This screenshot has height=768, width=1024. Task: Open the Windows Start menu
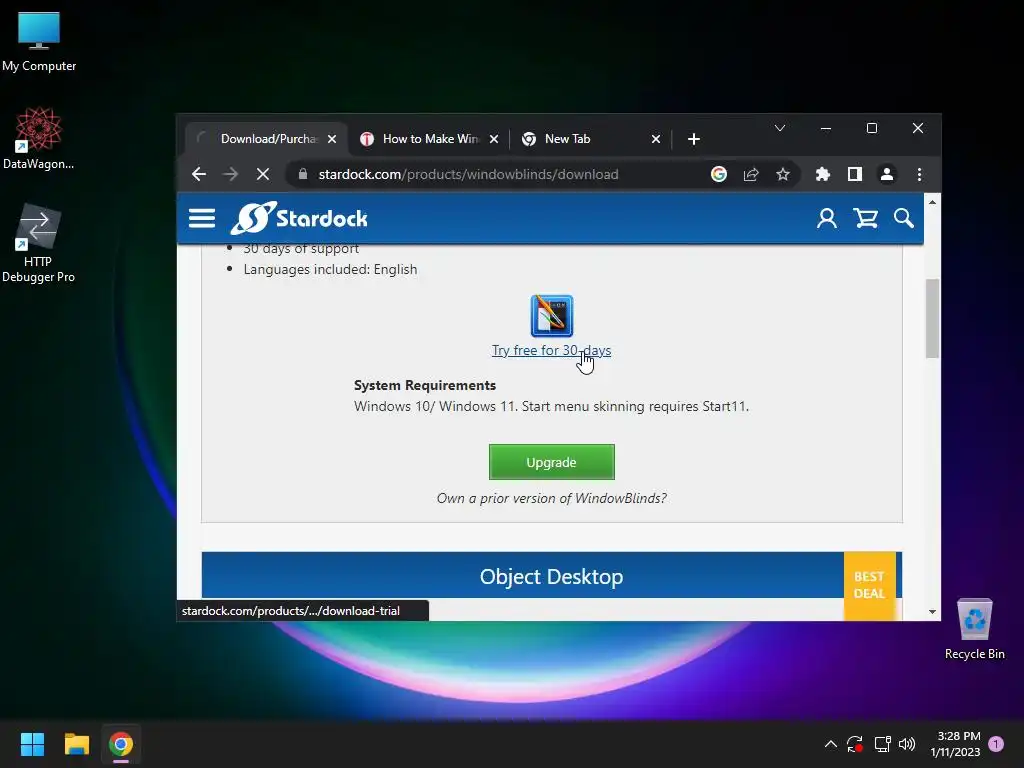click(x=32, y=744)
